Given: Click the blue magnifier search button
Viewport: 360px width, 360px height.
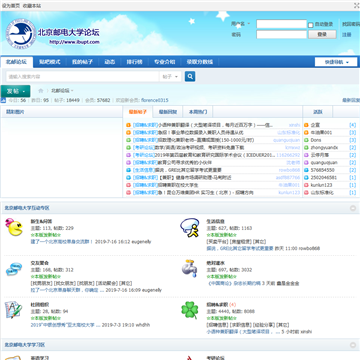Looking at the screenshot, I should click(x=190, y=76).
